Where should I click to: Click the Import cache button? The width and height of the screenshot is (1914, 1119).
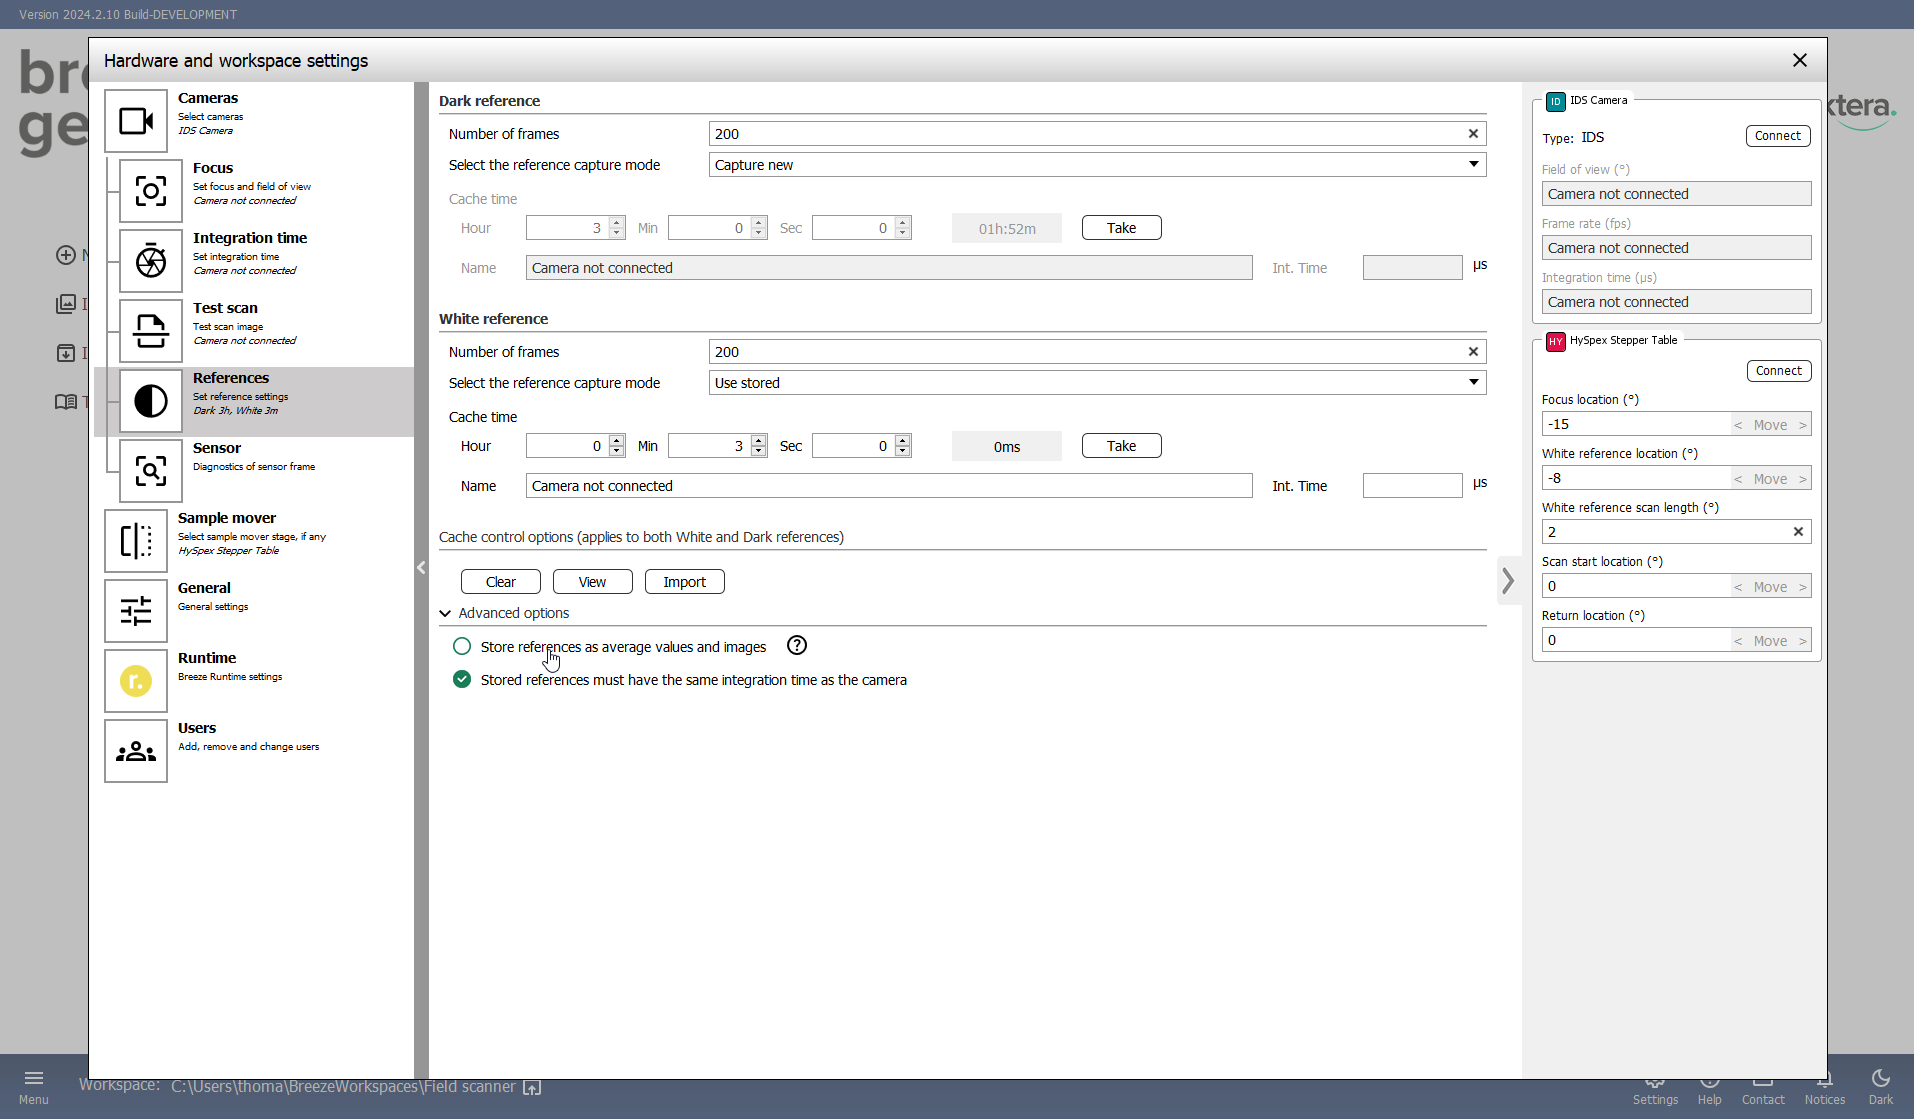coord(684,582)
